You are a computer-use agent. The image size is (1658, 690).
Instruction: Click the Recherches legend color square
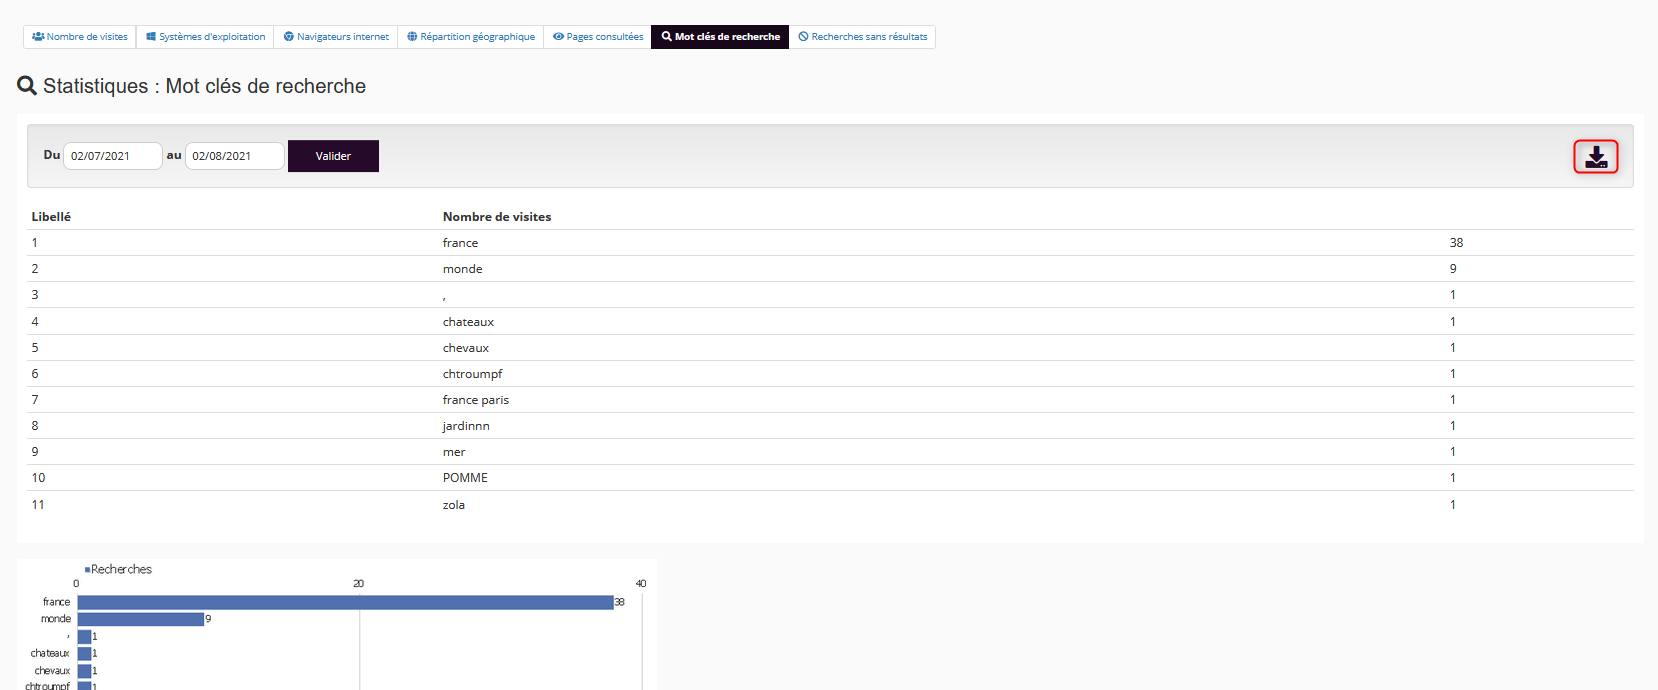(x=87, y=570)
